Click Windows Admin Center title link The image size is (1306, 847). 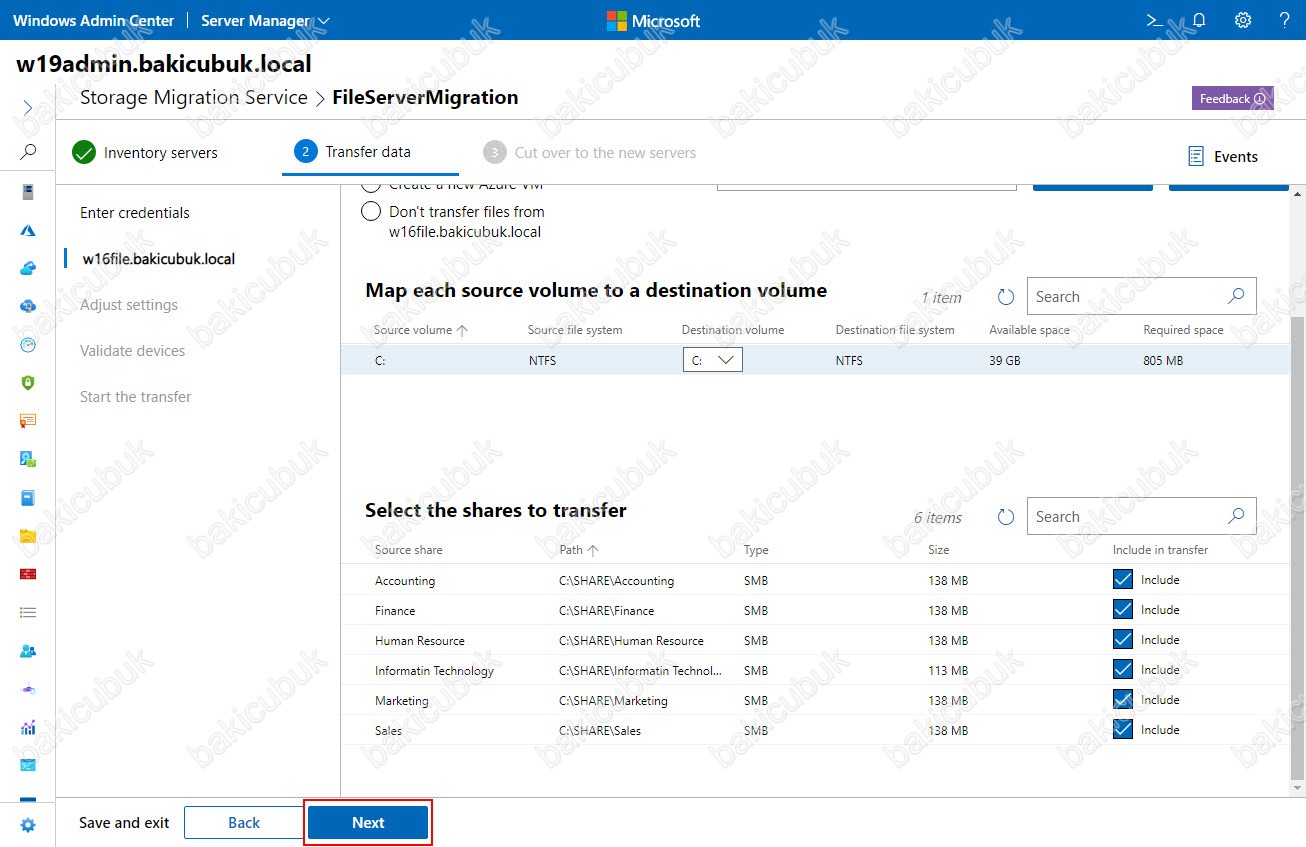93,20
